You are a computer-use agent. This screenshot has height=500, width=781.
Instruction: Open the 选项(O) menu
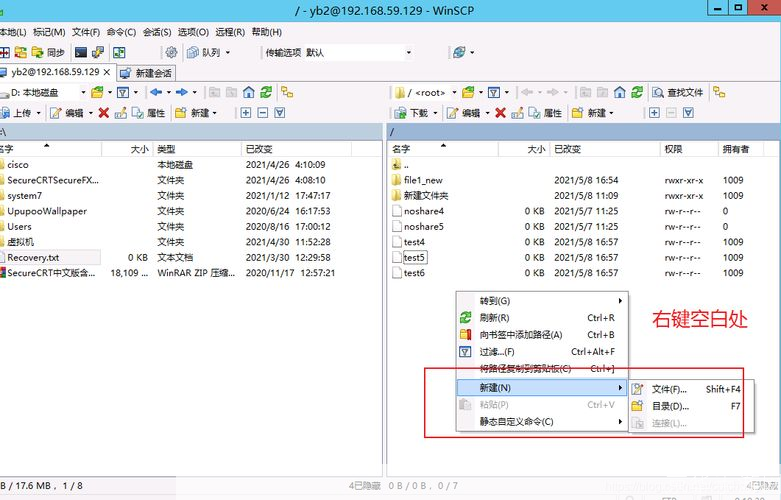tap(193, 32)
